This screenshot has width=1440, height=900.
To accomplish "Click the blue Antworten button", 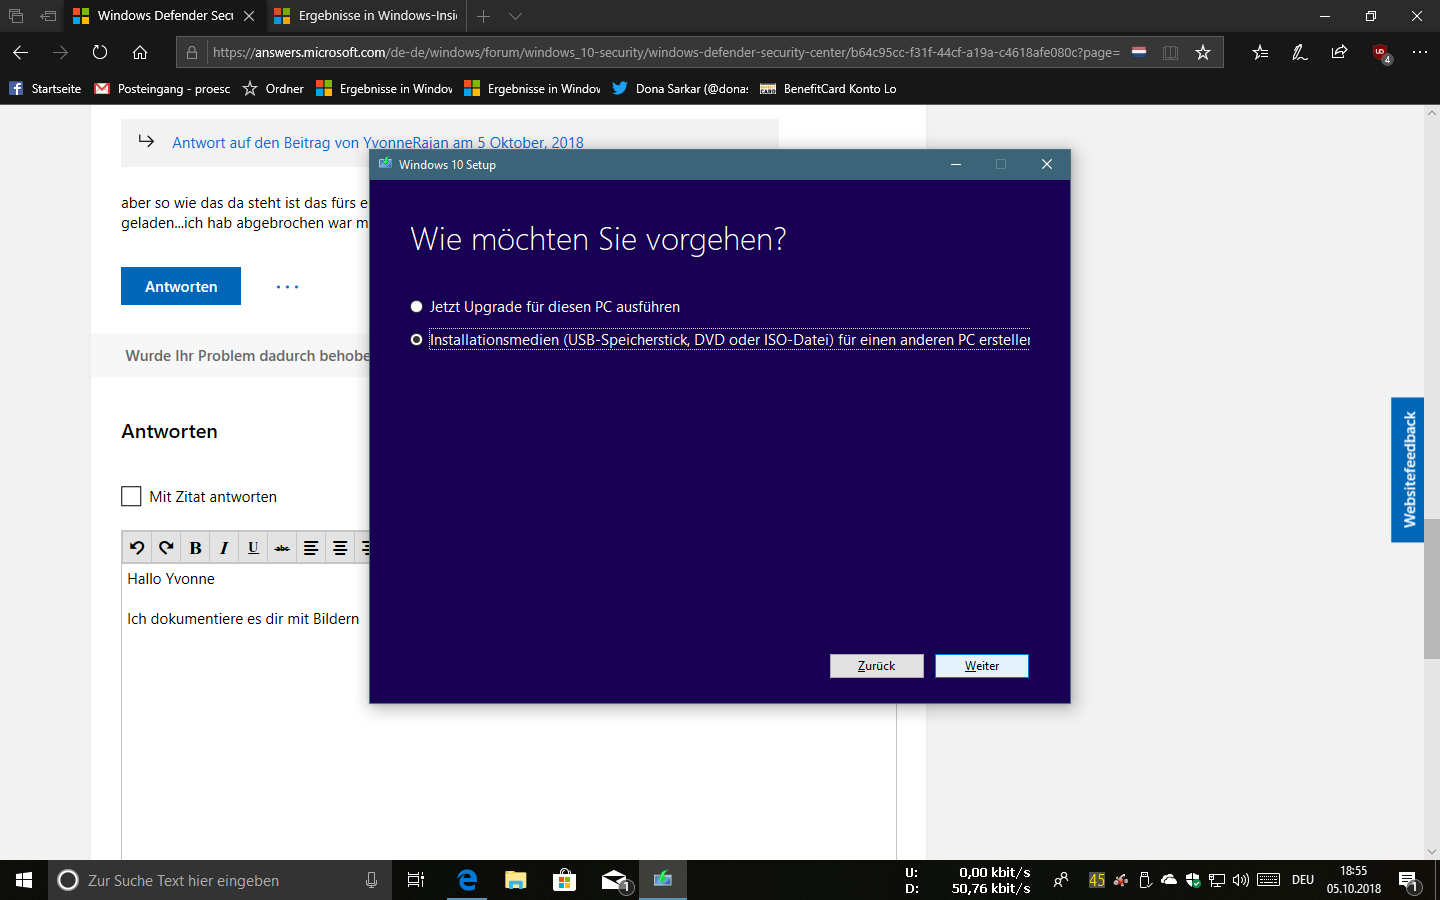I will [181, 286].
